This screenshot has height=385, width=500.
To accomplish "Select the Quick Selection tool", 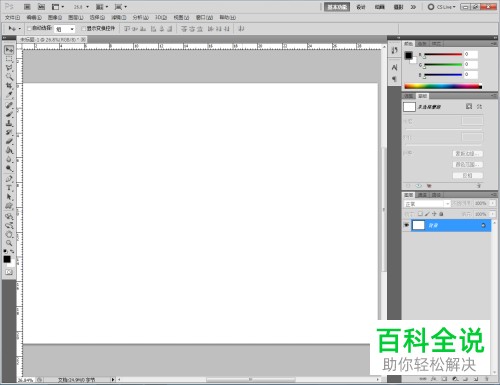I will (x=9, y=77).
